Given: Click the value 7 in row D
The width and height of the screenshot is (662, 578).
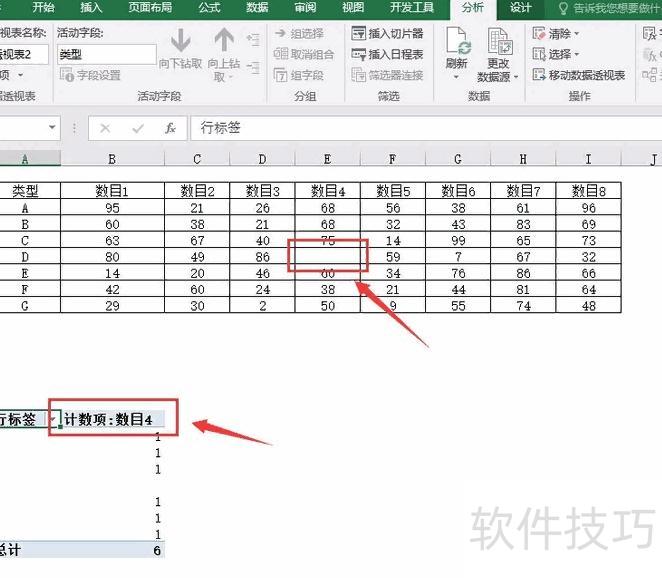Looking at the screenshot, I should (458, 257).
